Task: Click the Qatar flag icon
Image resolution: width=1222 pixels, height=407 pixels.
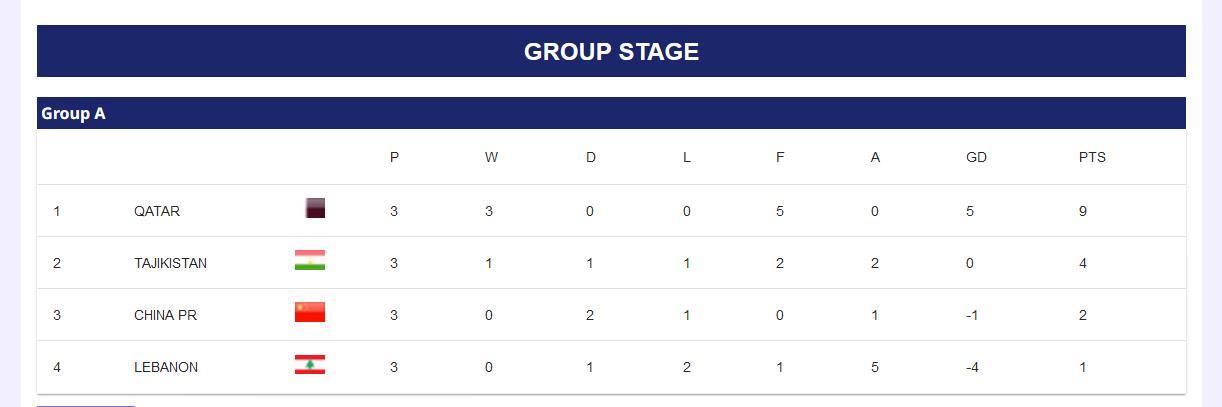Action: coord(315,208)
